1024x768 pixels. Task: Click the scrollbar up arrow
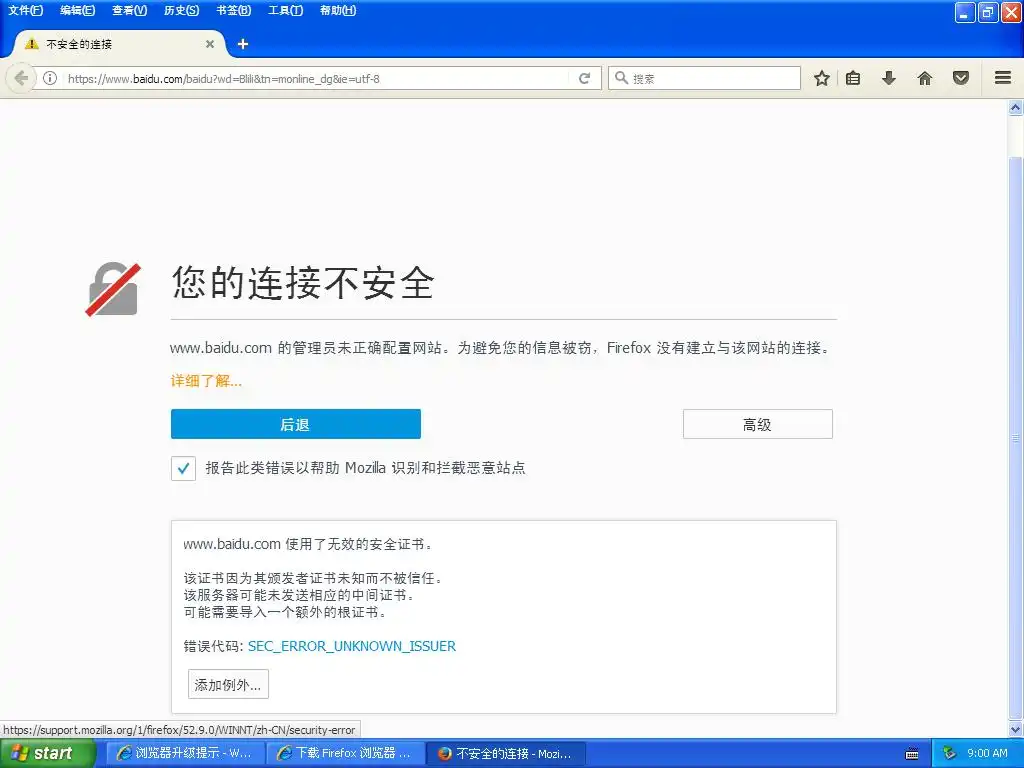(x=1016, y=107)
